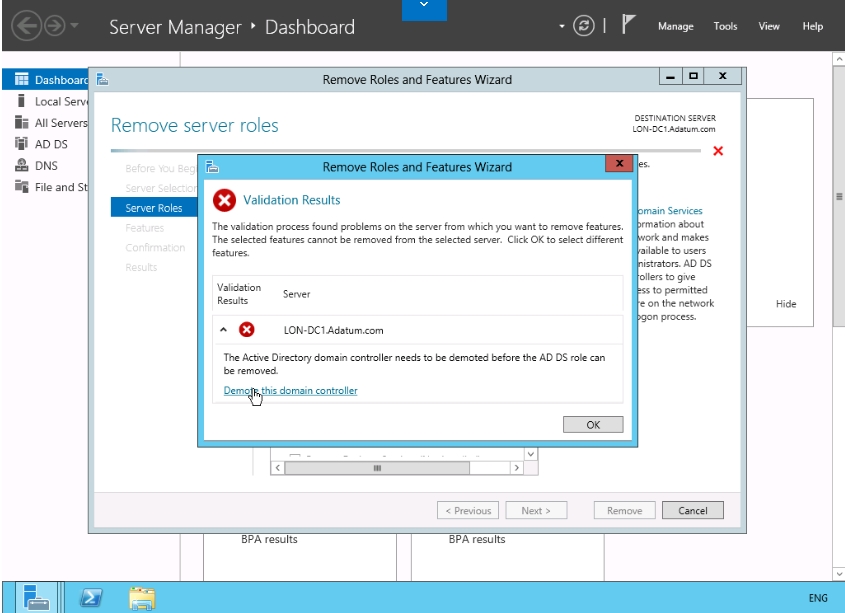Click the right-hand BPA results text
This screenshot has height=613, width=845.
477,539
